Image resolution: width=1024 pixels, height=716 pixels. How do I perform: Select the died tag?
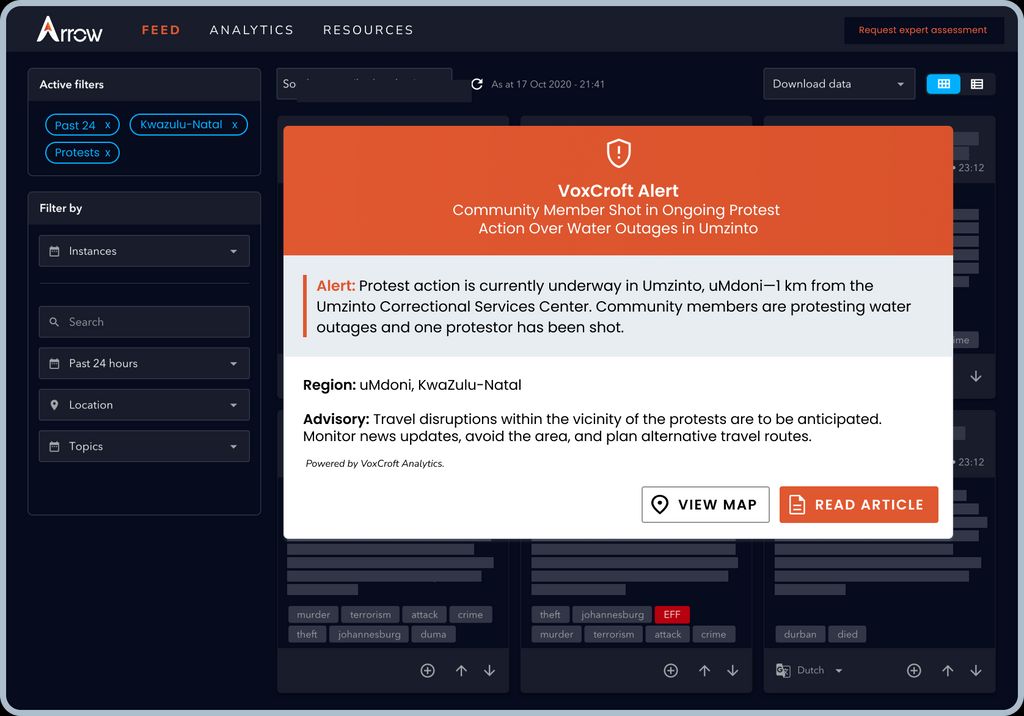point(848,634)
